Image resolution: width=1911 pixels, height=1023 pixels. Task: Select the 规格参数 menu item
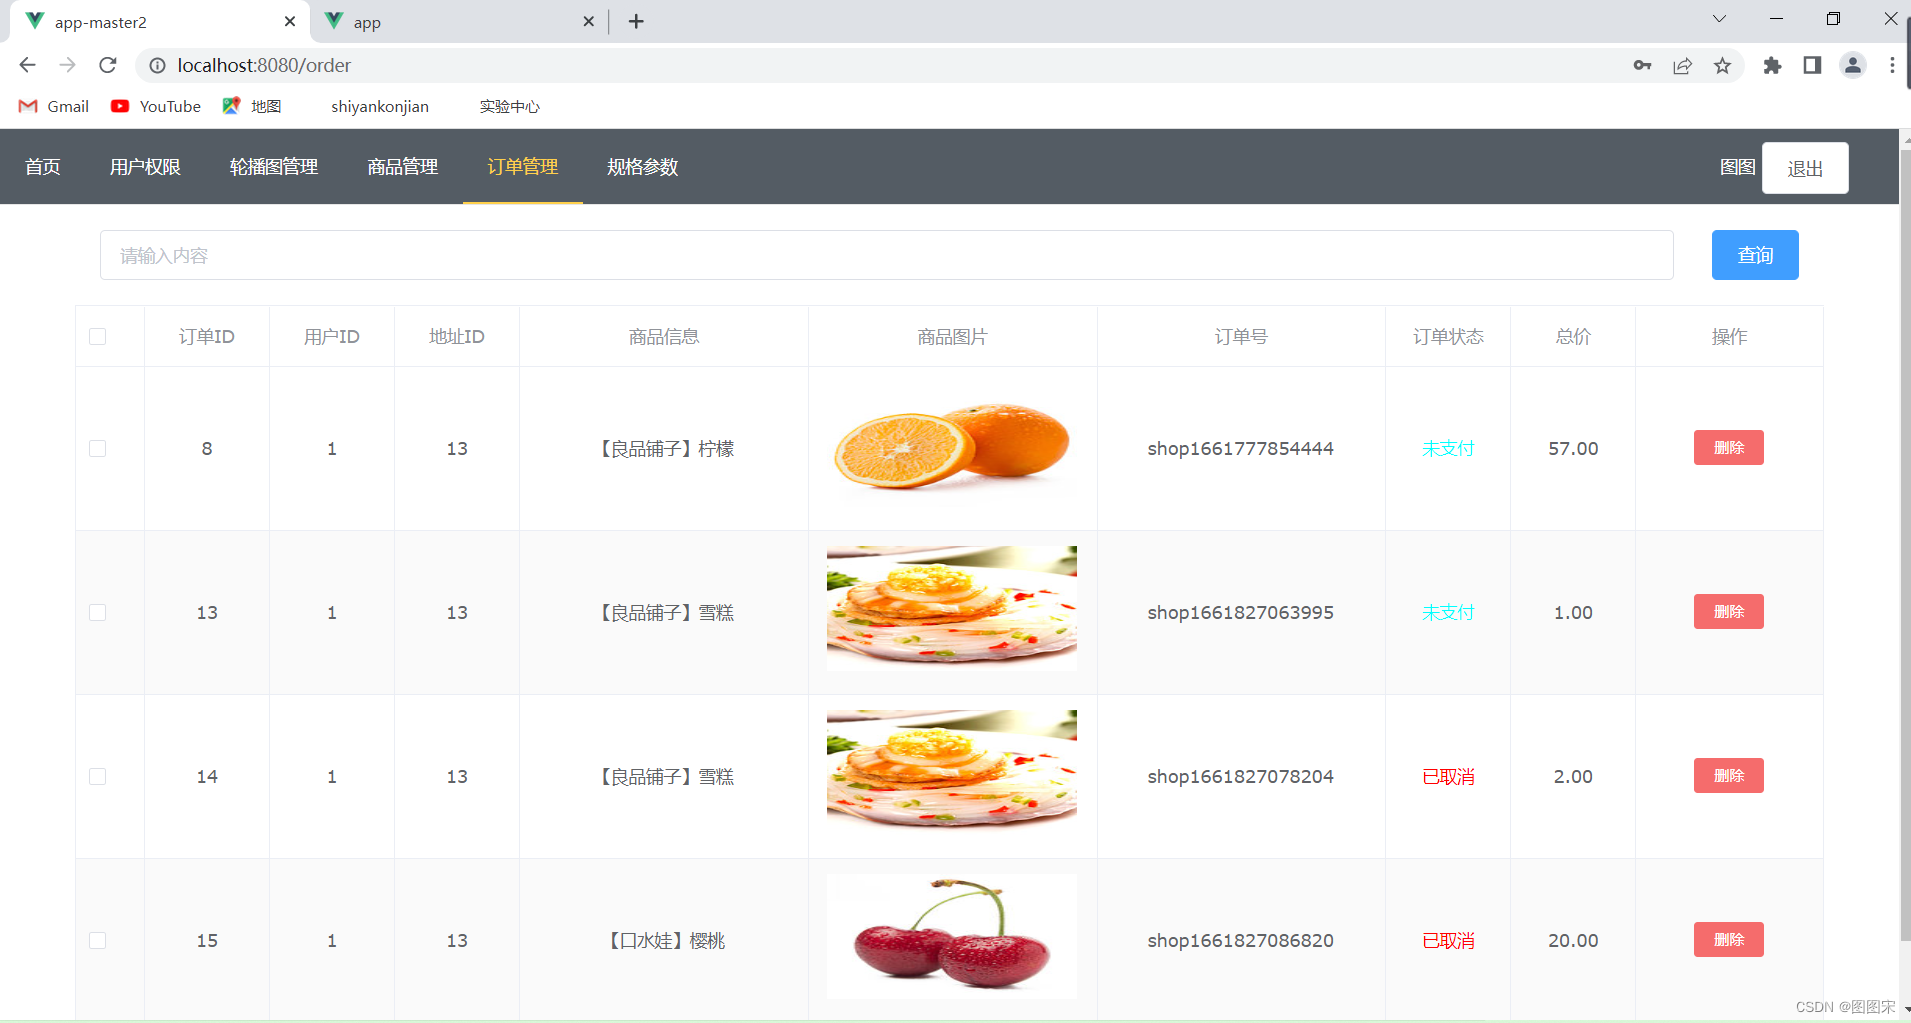pyautogui.click(x=641, y=167)
